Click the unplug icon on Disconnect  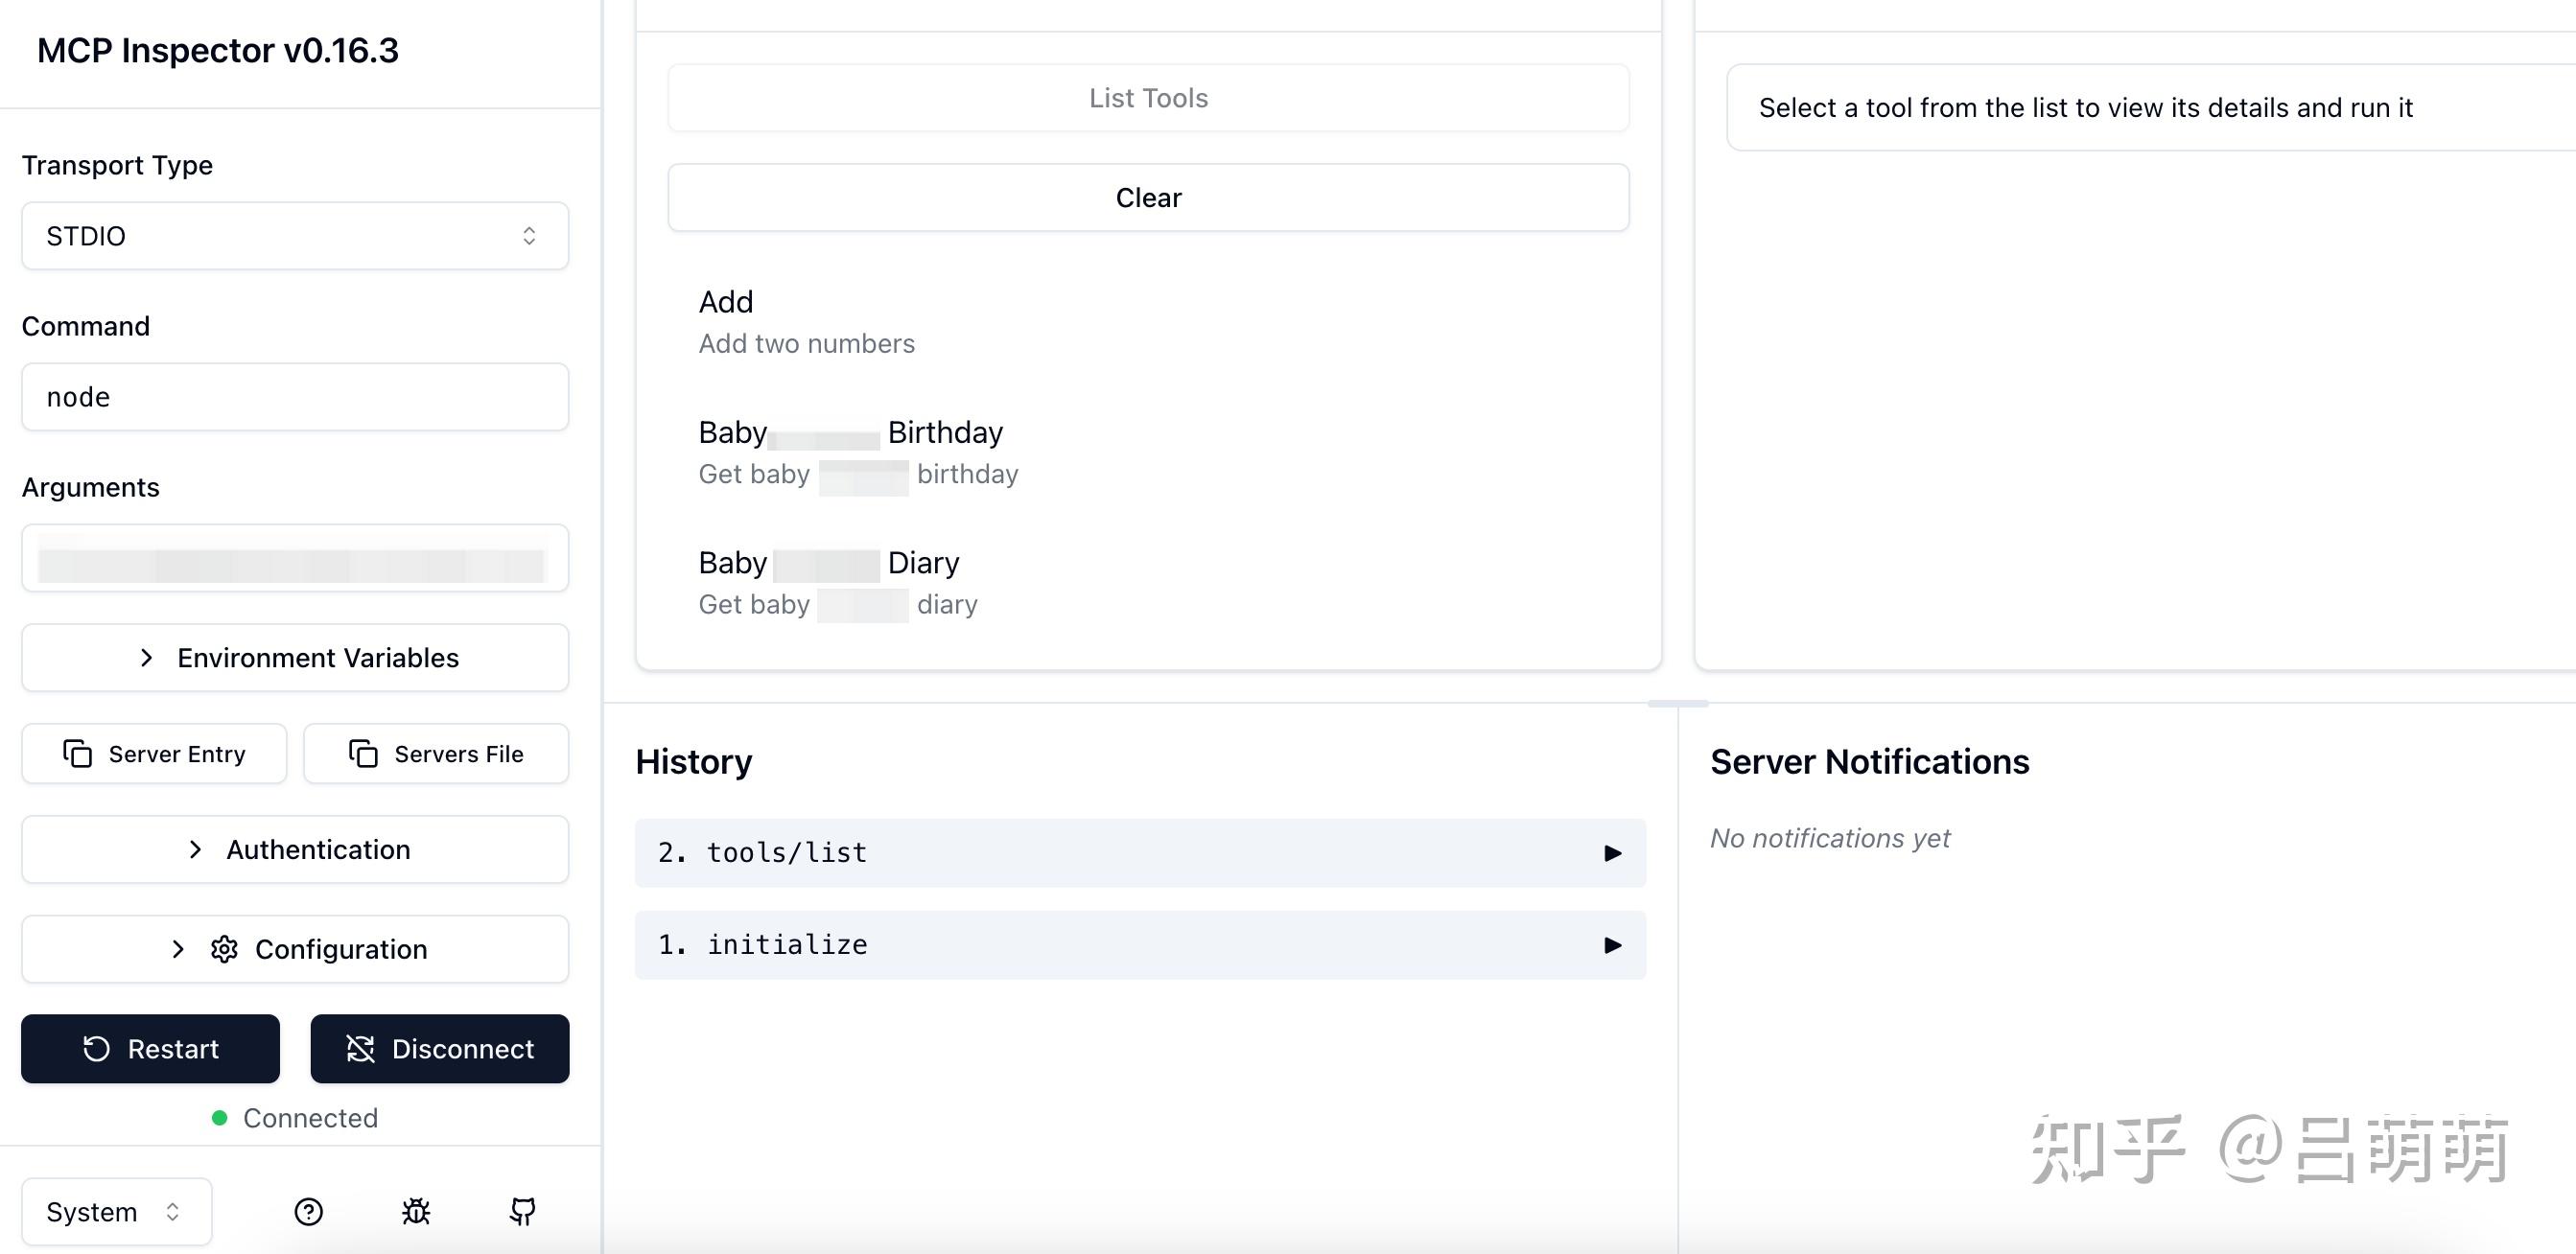pyautogui.click(x=360, y=1049)
